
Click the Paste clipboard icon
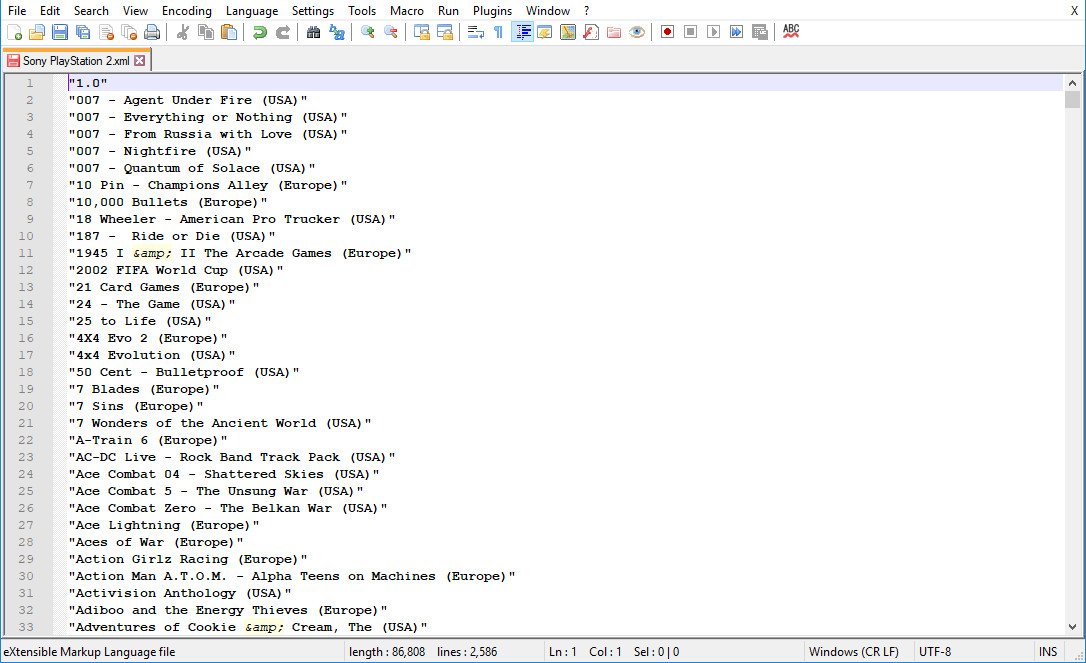coord(229,32)
